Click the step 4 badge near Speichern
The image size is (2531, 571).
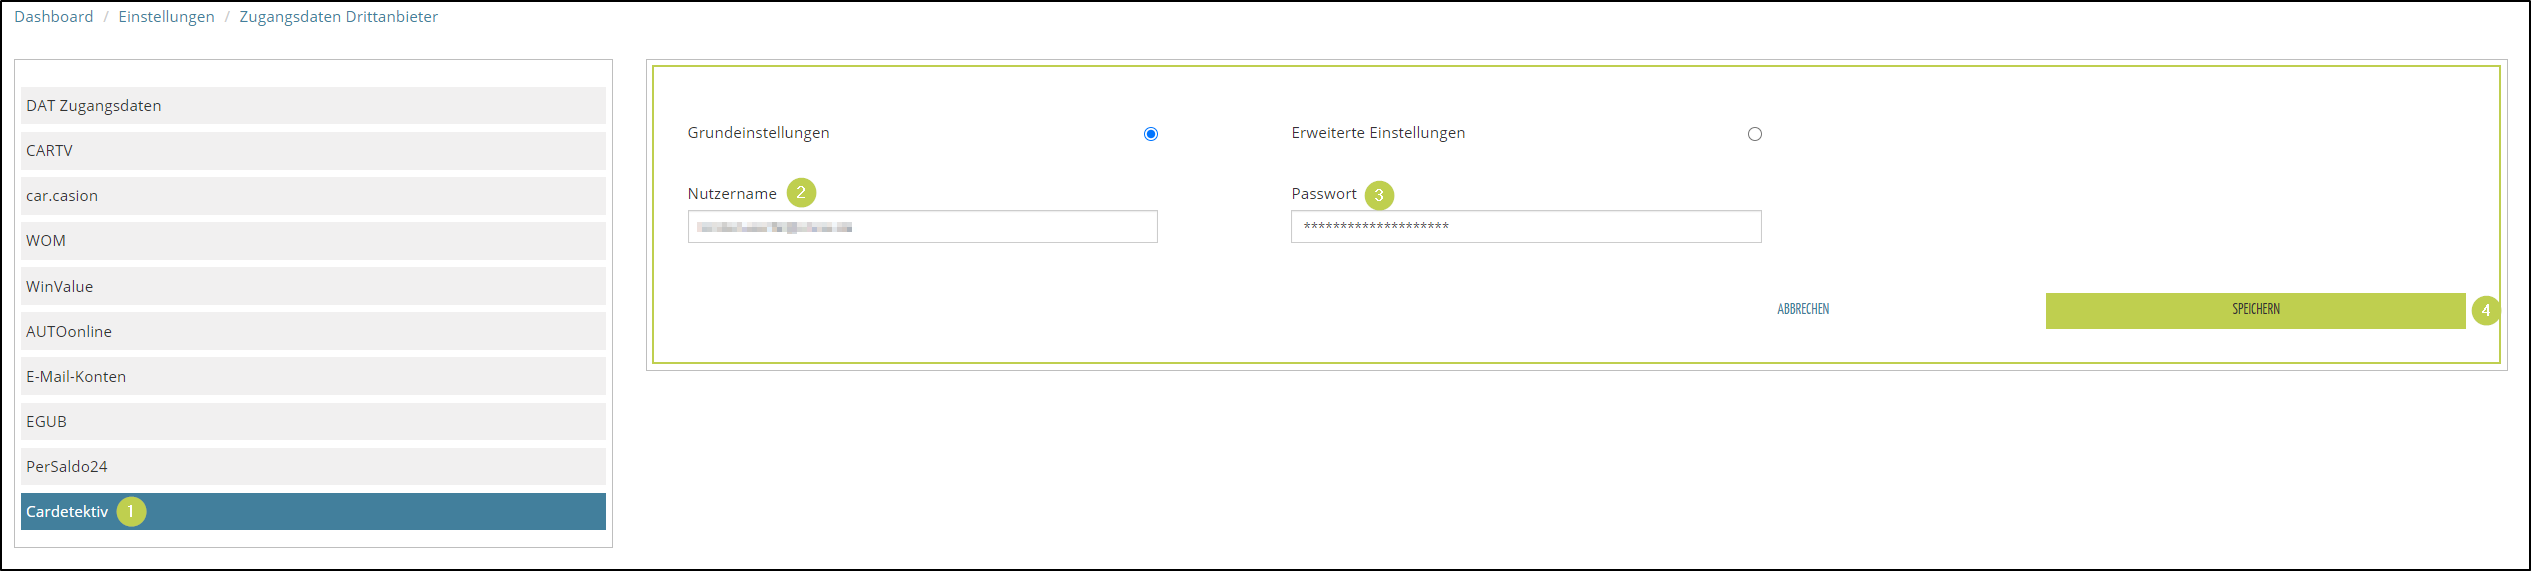click(2485, 310)
